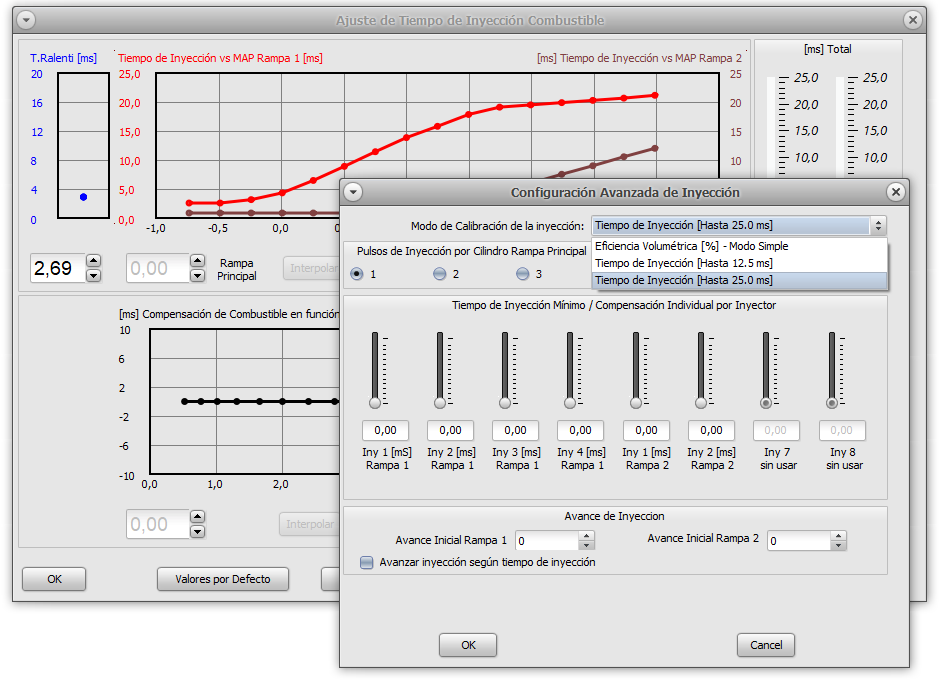This screenshot has height=680, width=944.
Task: Click OK in Ajuste de Tiempo window
Action: [x=54, y=579]
